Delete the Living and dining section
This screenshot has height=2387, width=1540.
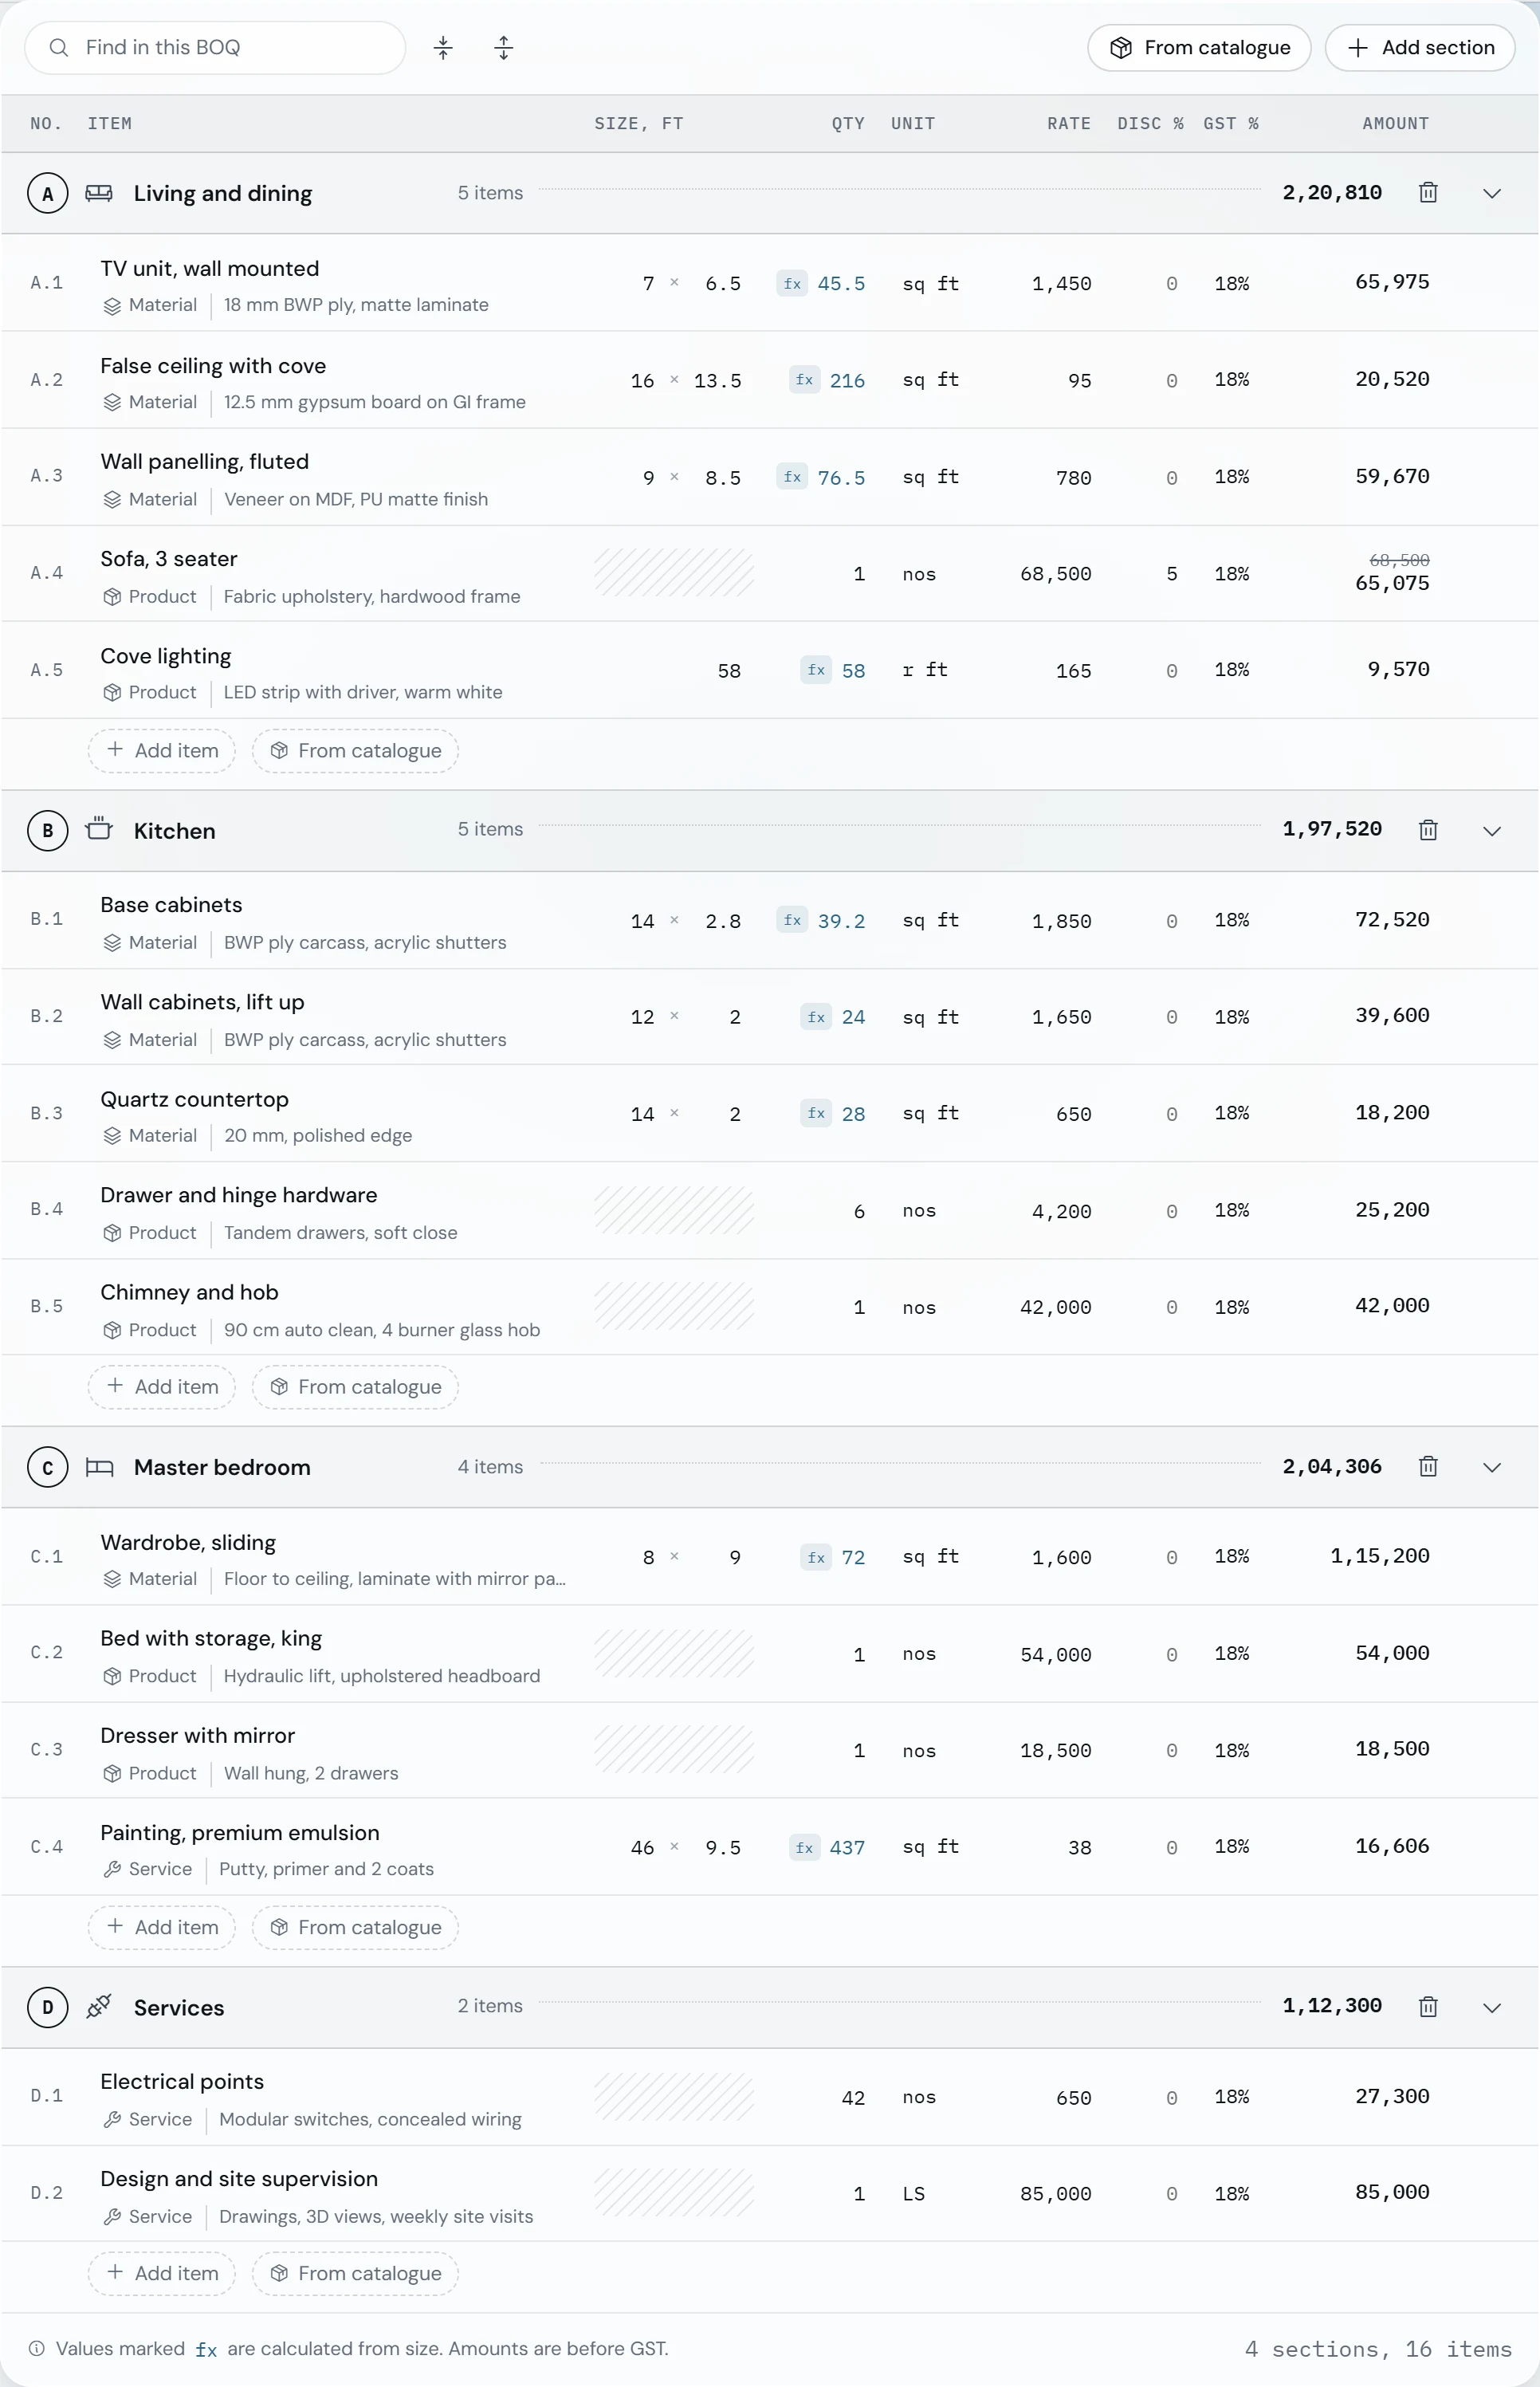[x=1428, y=193]
